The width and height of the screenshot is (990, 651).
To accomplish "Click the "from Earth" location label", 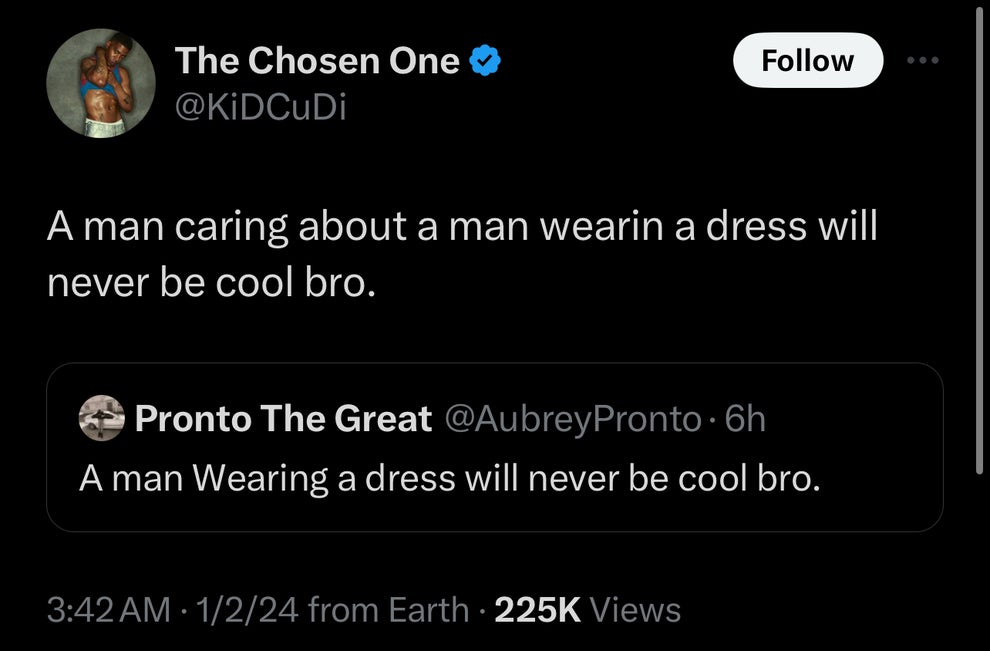I will click(x=389, y=609).
